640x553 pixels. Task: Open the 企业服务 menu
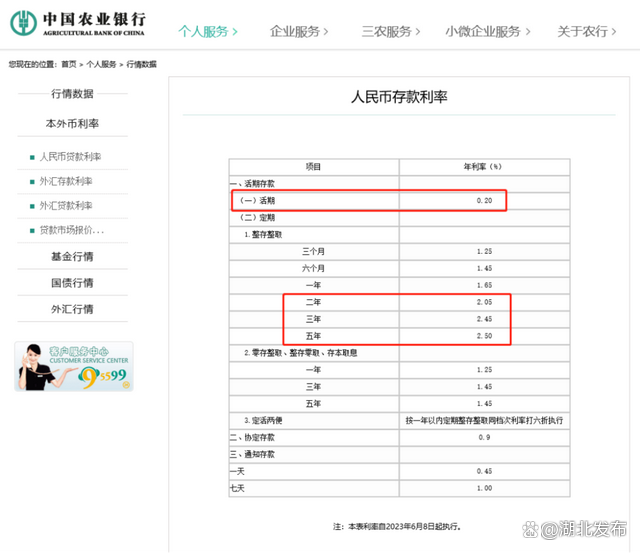pyautogui.click(x=299, y=31)
